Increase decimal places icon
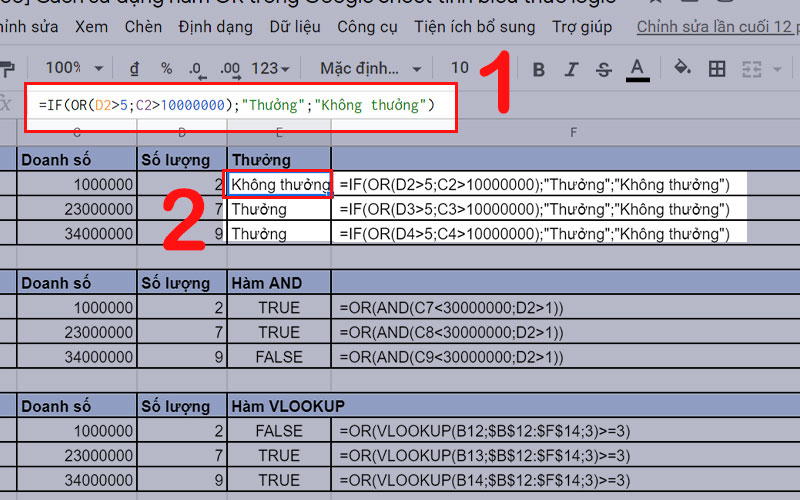800x500 pixels. point(230,69)
